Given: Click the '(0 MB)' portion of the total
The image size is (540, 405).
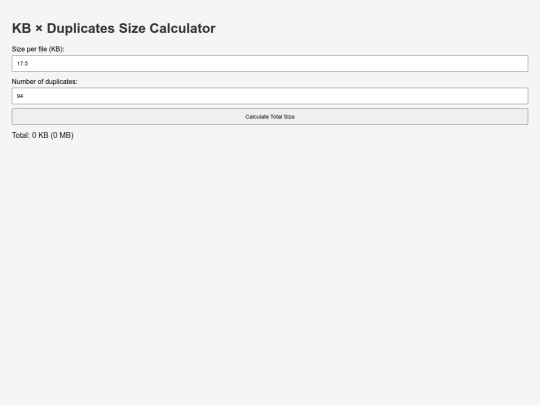Looking at the screenshot, I should pos(62,135).
